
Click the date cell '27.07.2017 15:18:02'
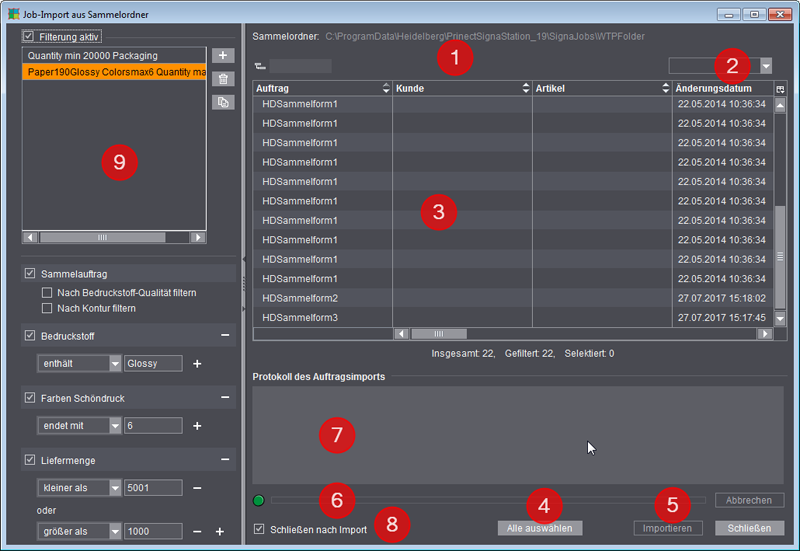point(722,298)
